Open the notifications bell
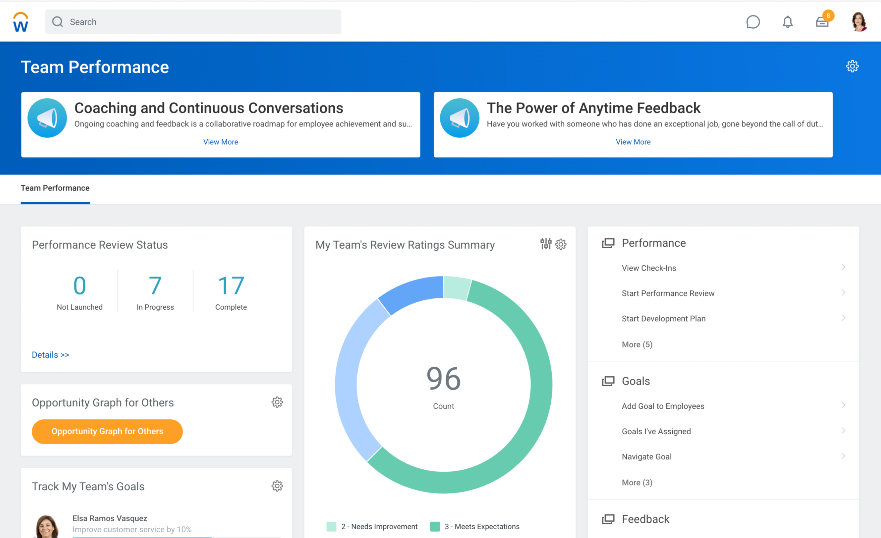This screenshot has width=881, height=538. click(787, 22)
